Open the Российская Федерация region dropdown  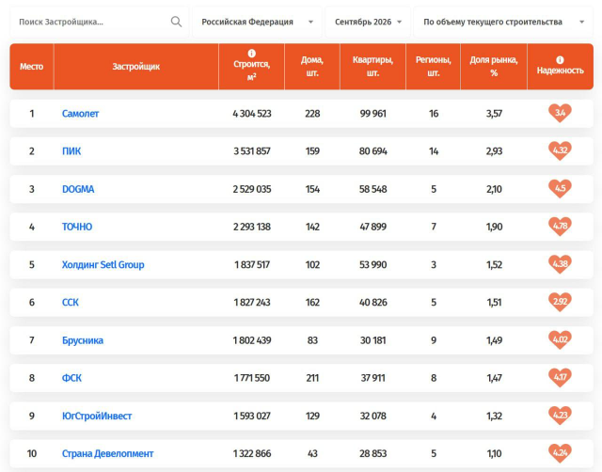coord(257,22)
